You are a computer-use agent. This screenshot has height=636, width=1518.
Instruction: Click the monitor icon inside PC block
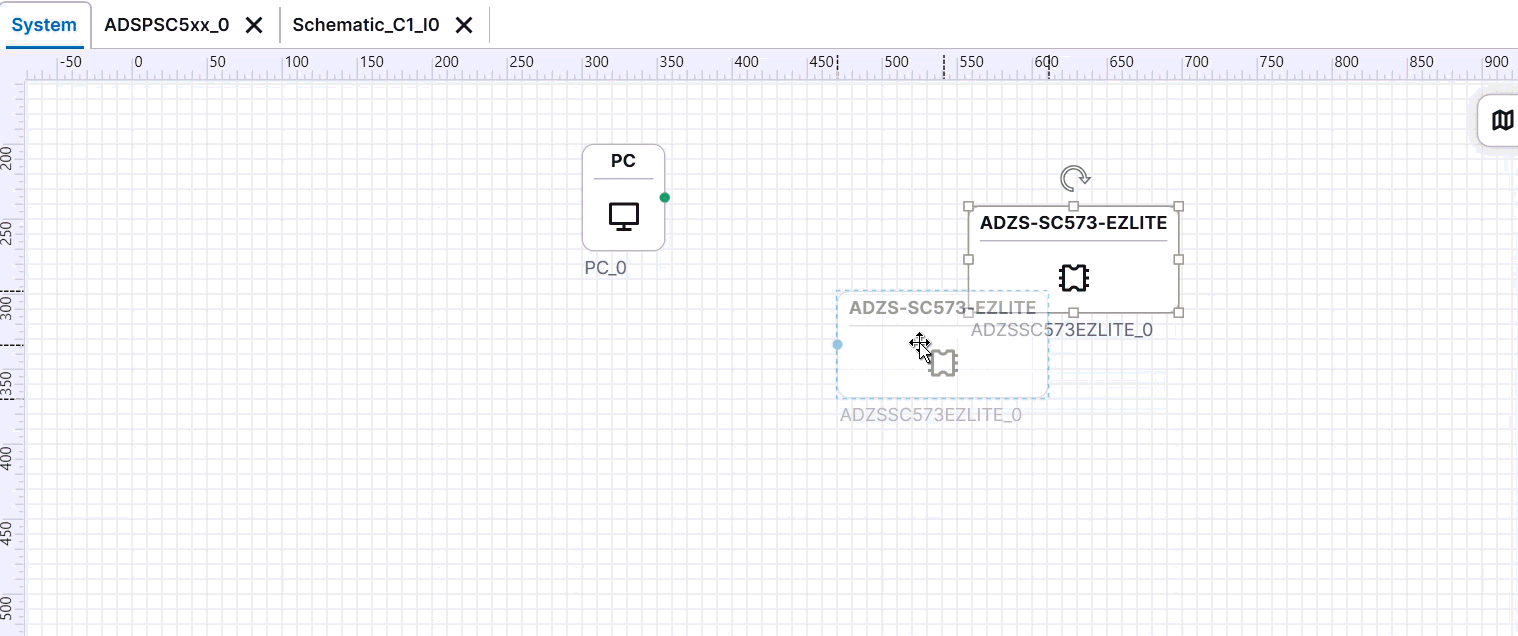[624, 216]
